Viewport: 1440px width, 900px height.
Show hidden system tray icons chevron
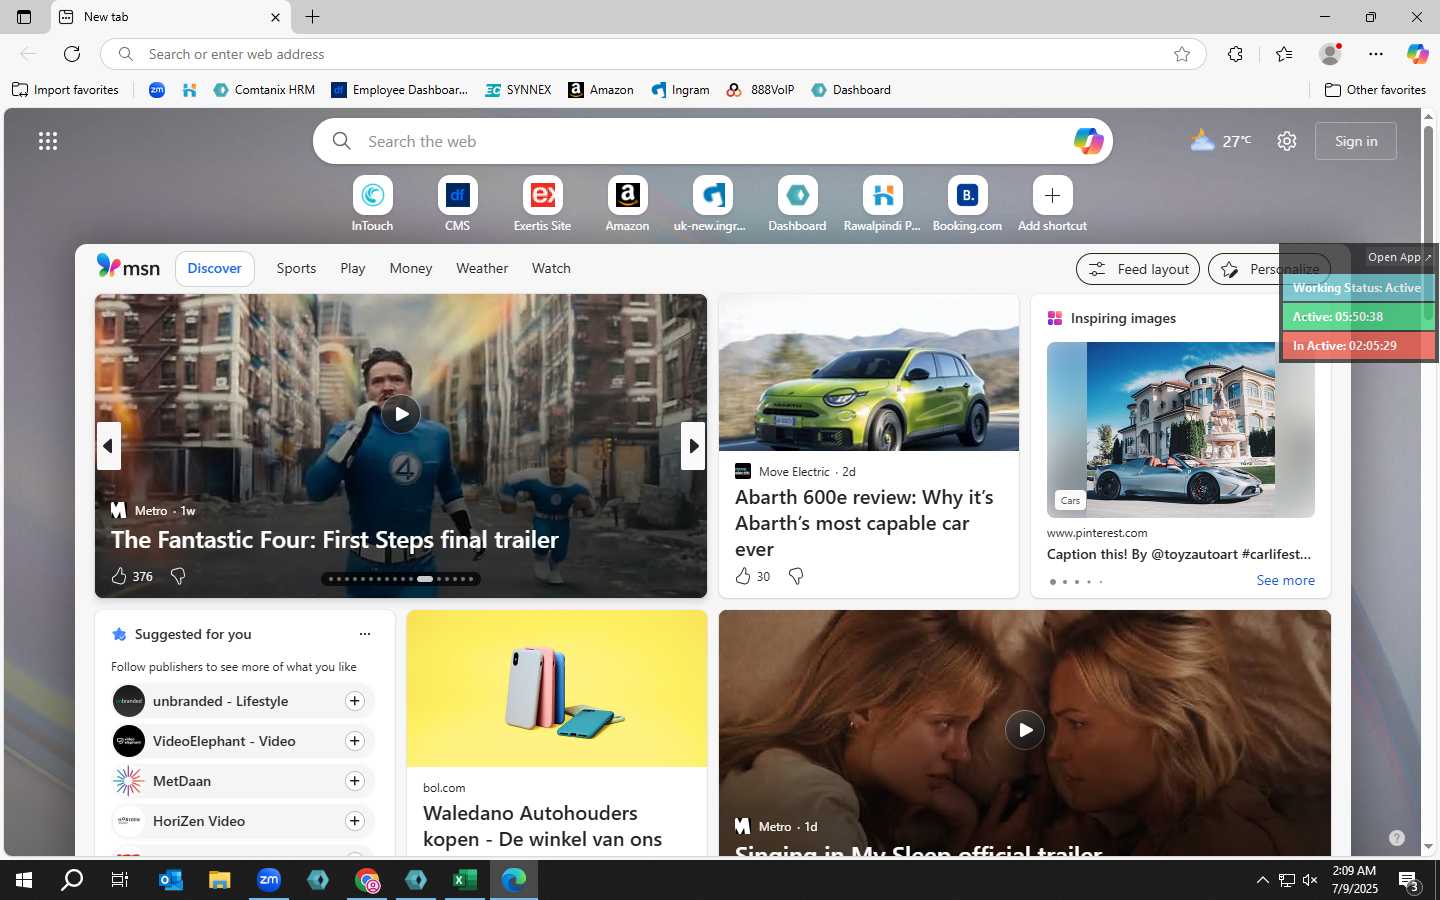tap(1262, 880)
